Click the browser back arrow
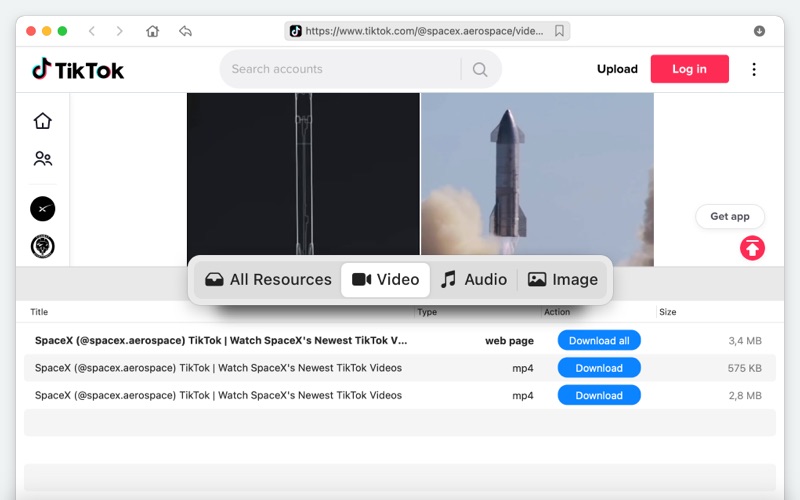This screenshot has width=800, height=500. point(92,31)
